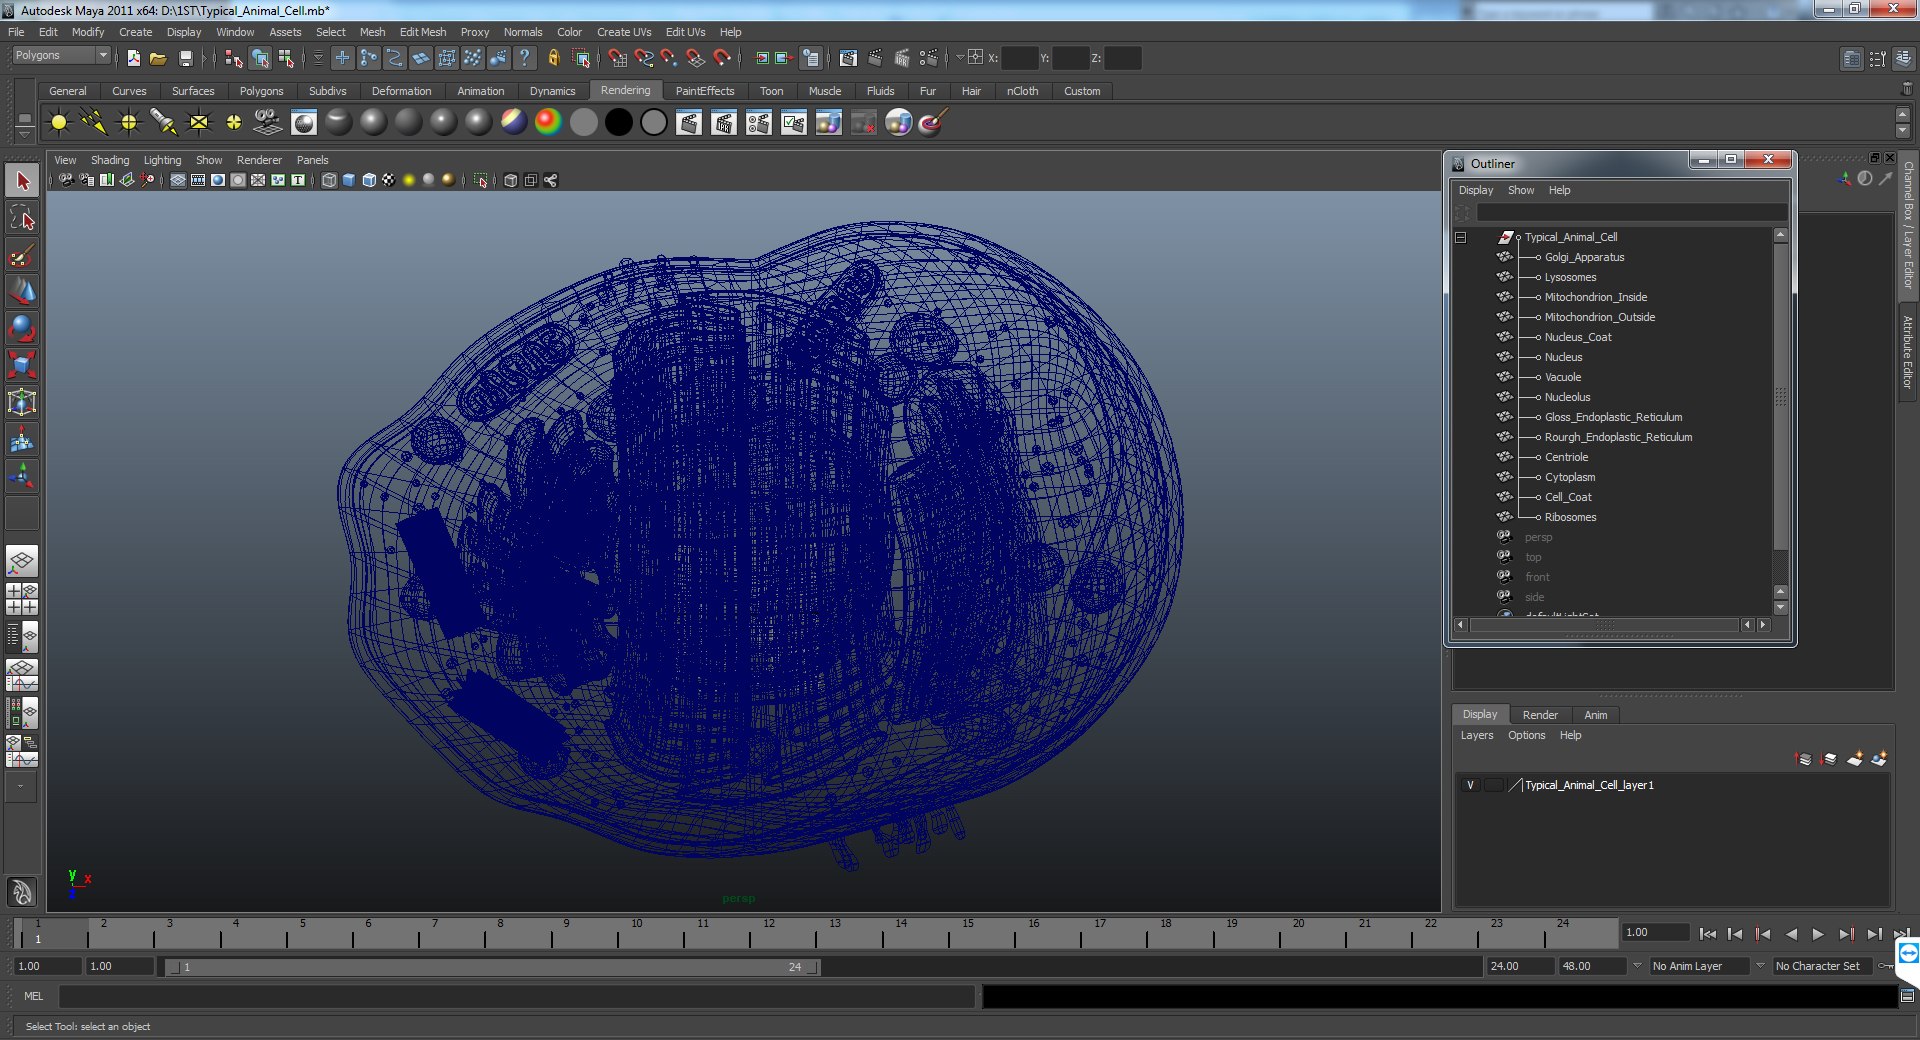Save the scene with disk icon
This screenshot has width=1920, height=1040.
coord(185,58)
